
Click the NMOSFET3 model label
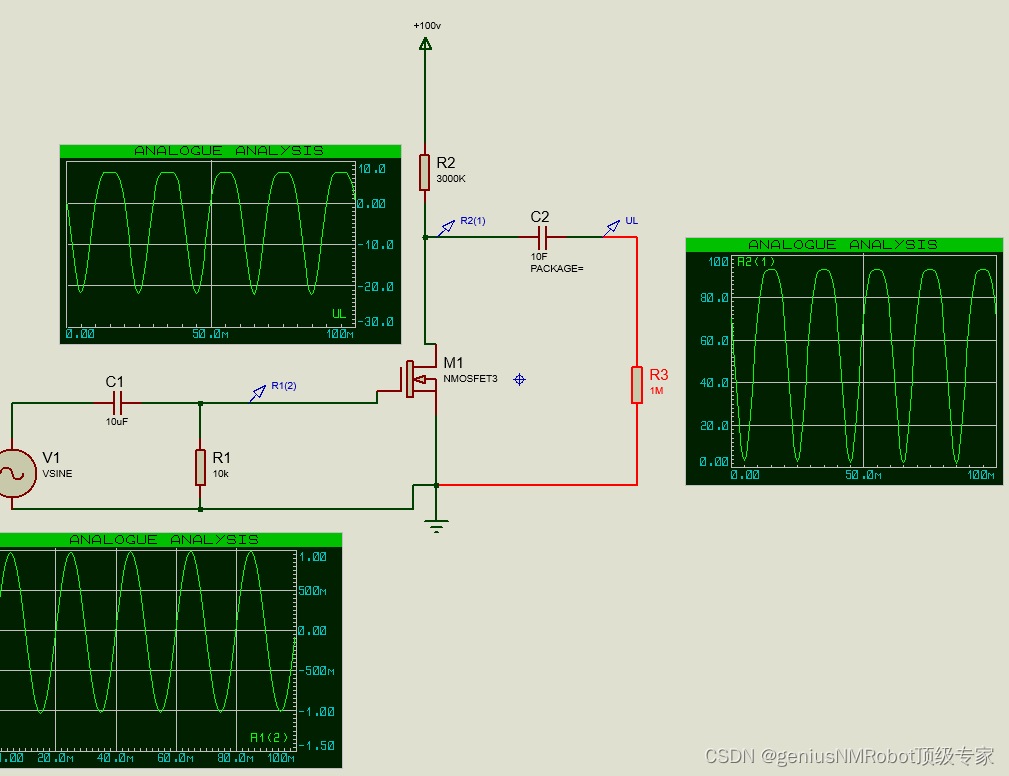tap(470, 378)
